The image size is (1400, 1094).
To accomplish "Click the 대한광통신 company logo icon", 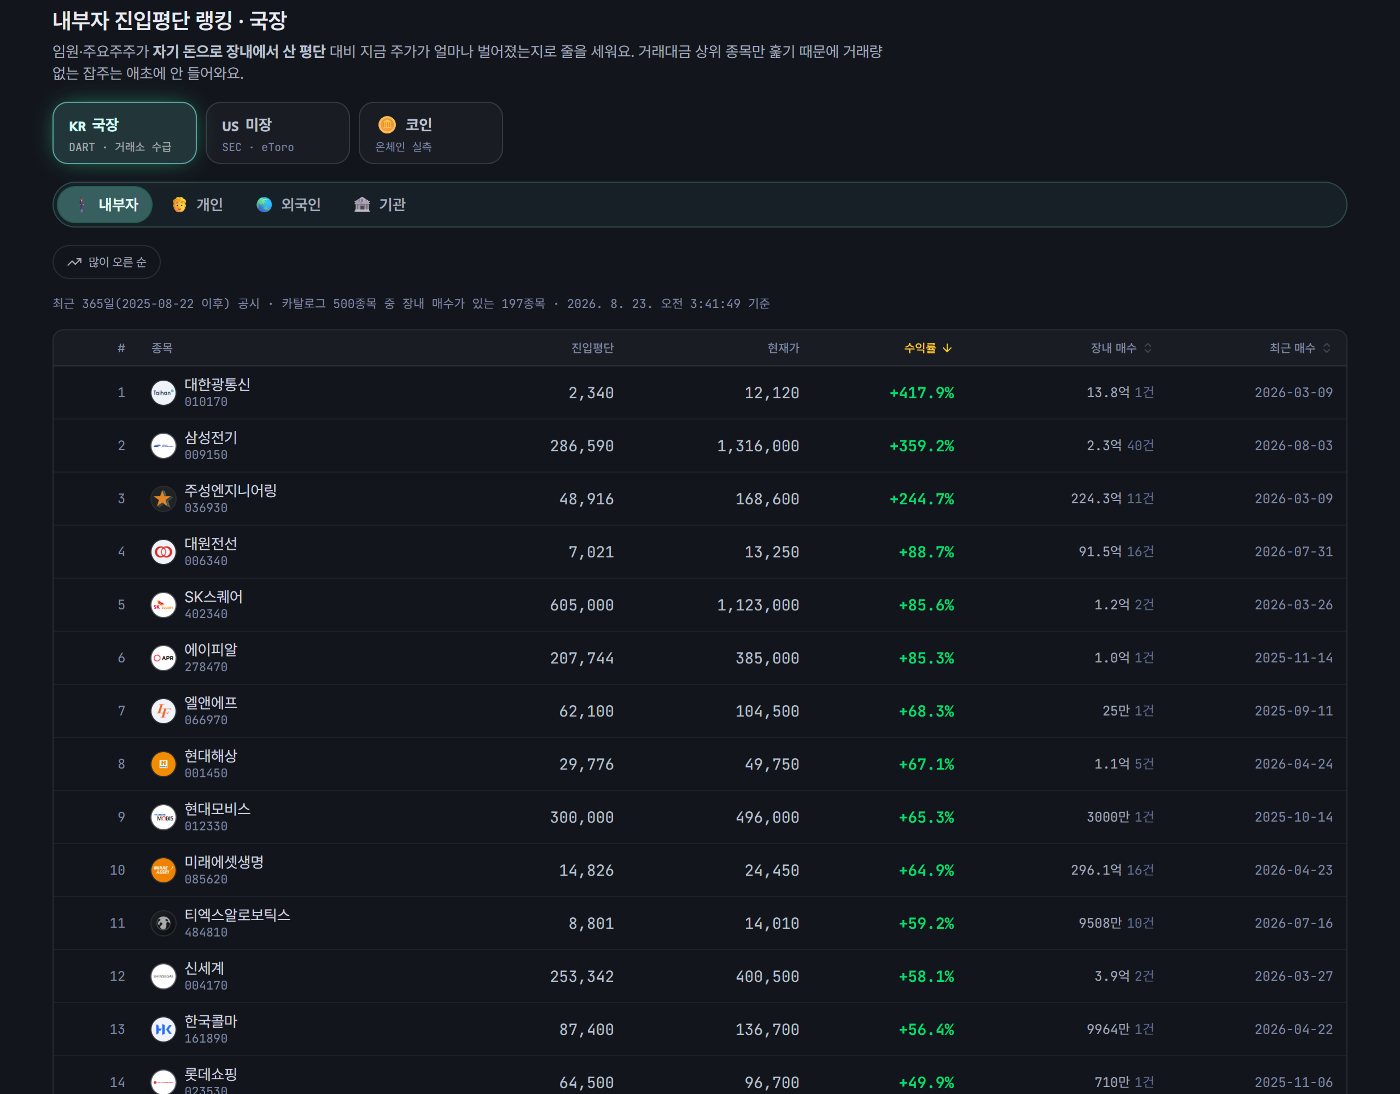I will click(x=163, y=393).
